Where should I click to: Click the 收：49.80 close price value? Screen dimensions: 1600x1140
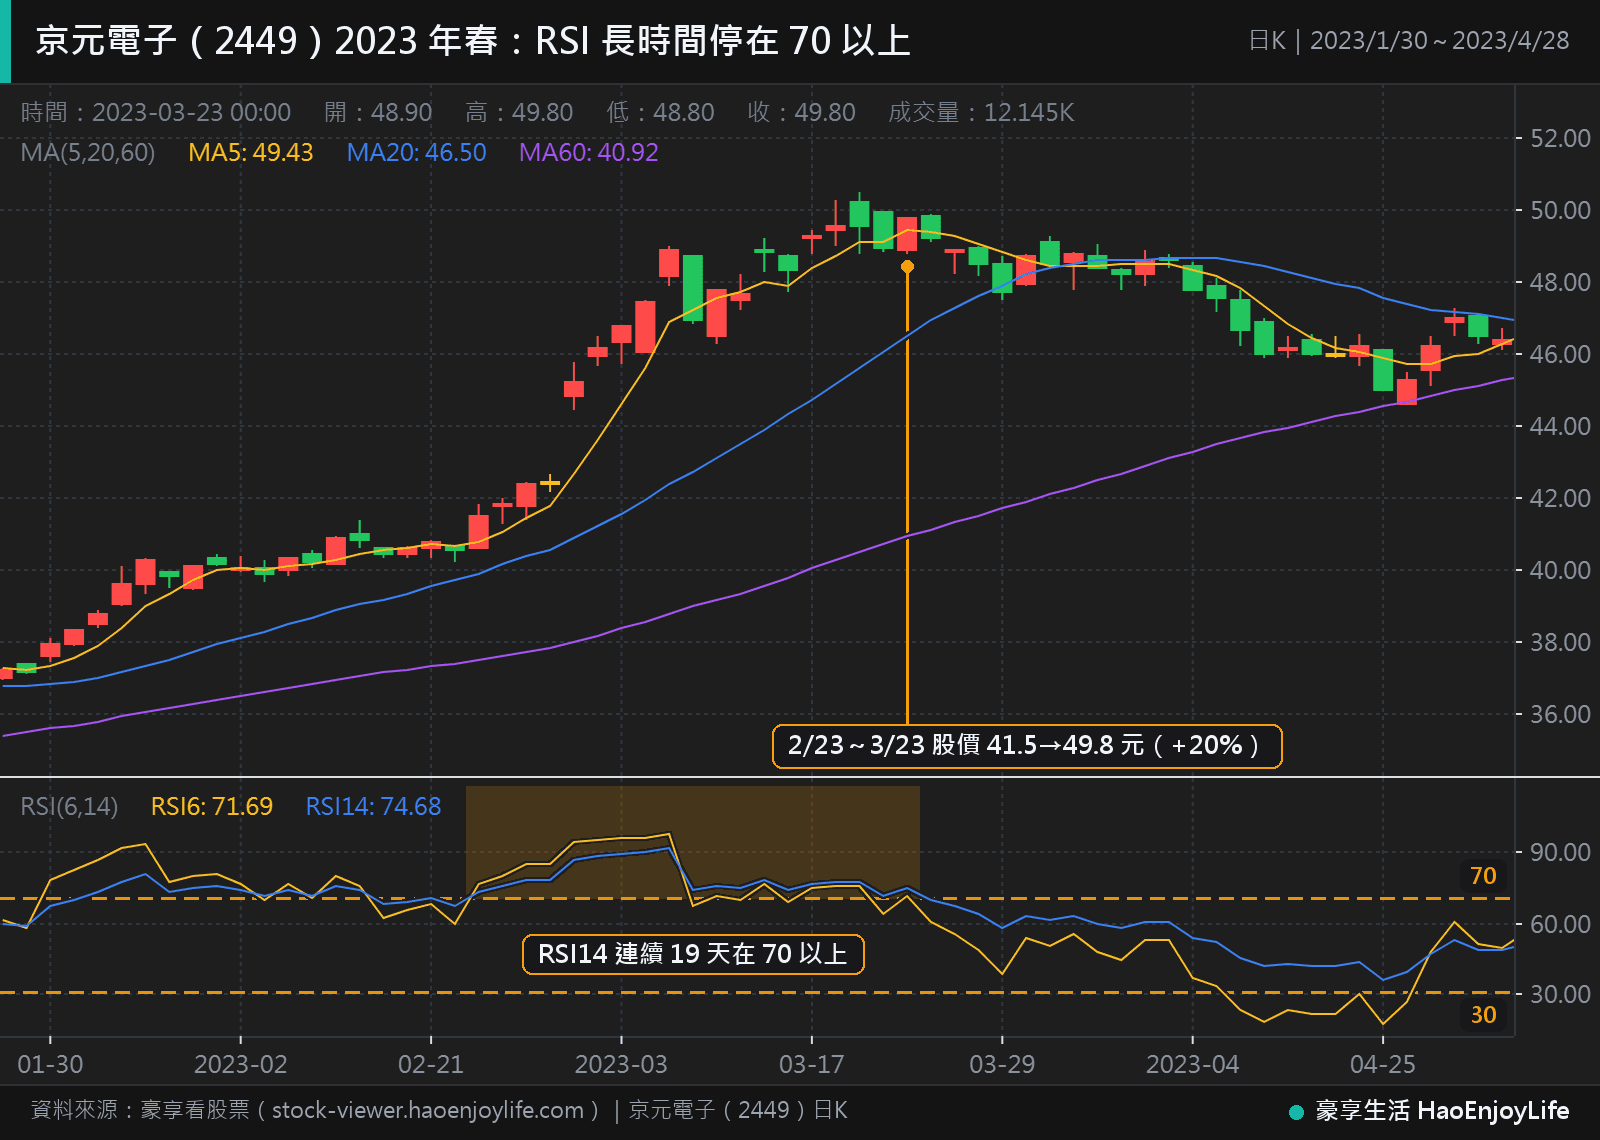click(x=801, y=112)
